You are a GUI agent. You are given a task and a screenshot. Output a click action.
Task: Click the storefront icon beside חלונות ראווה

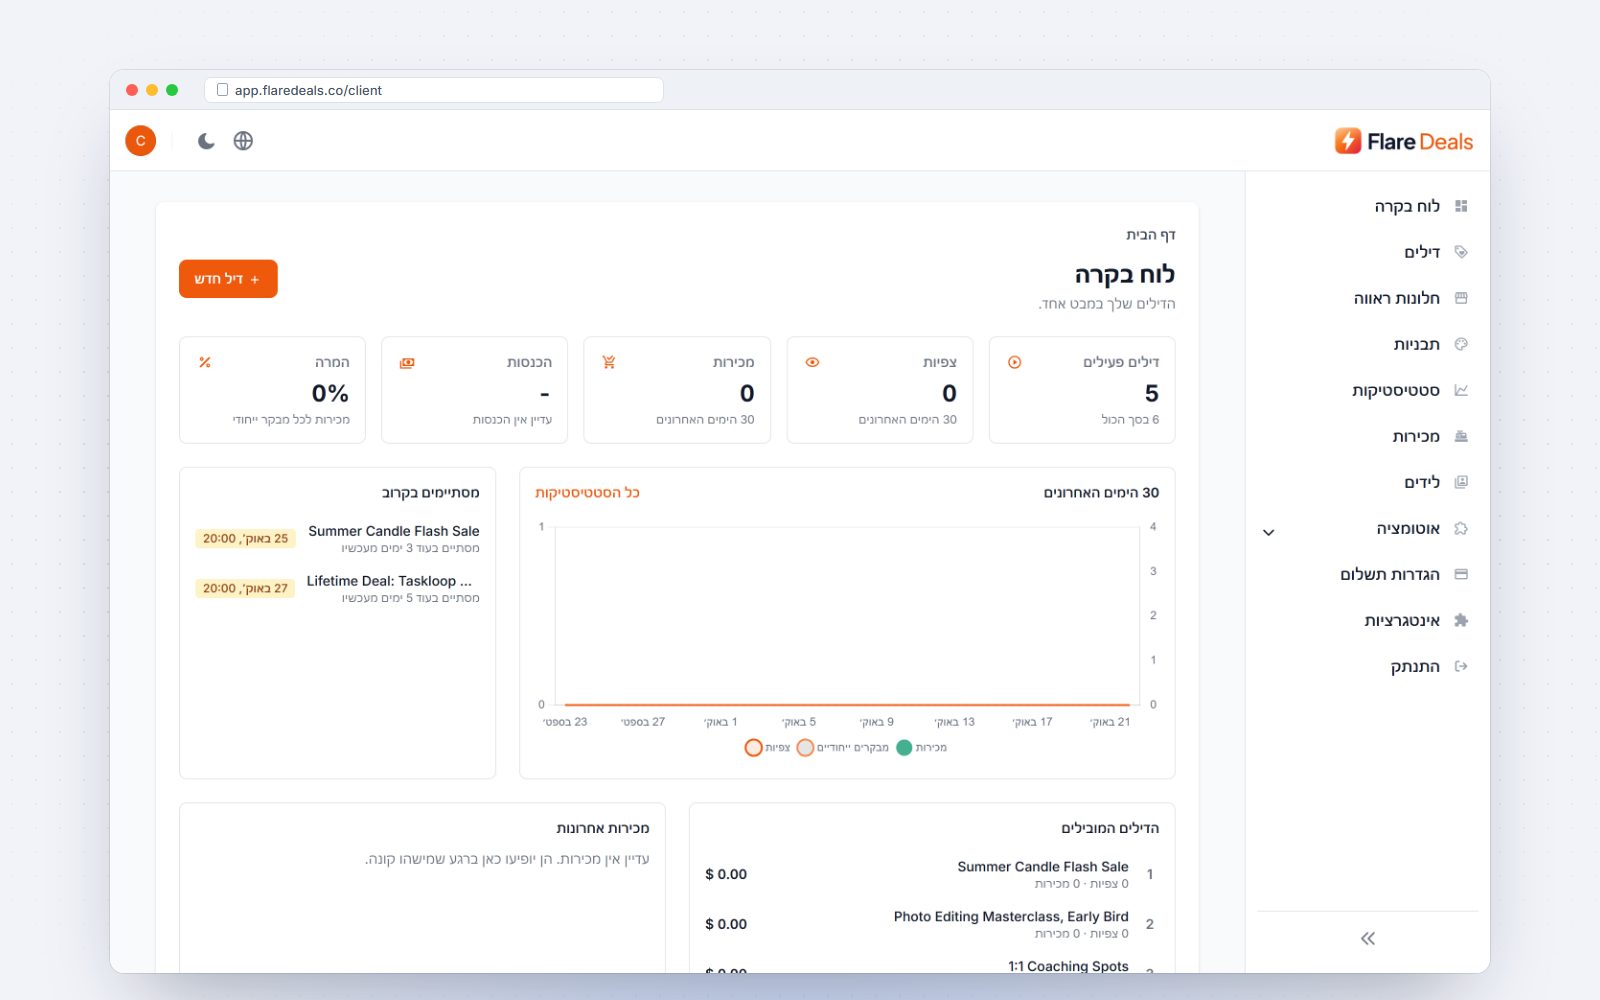coord(1461,298)
